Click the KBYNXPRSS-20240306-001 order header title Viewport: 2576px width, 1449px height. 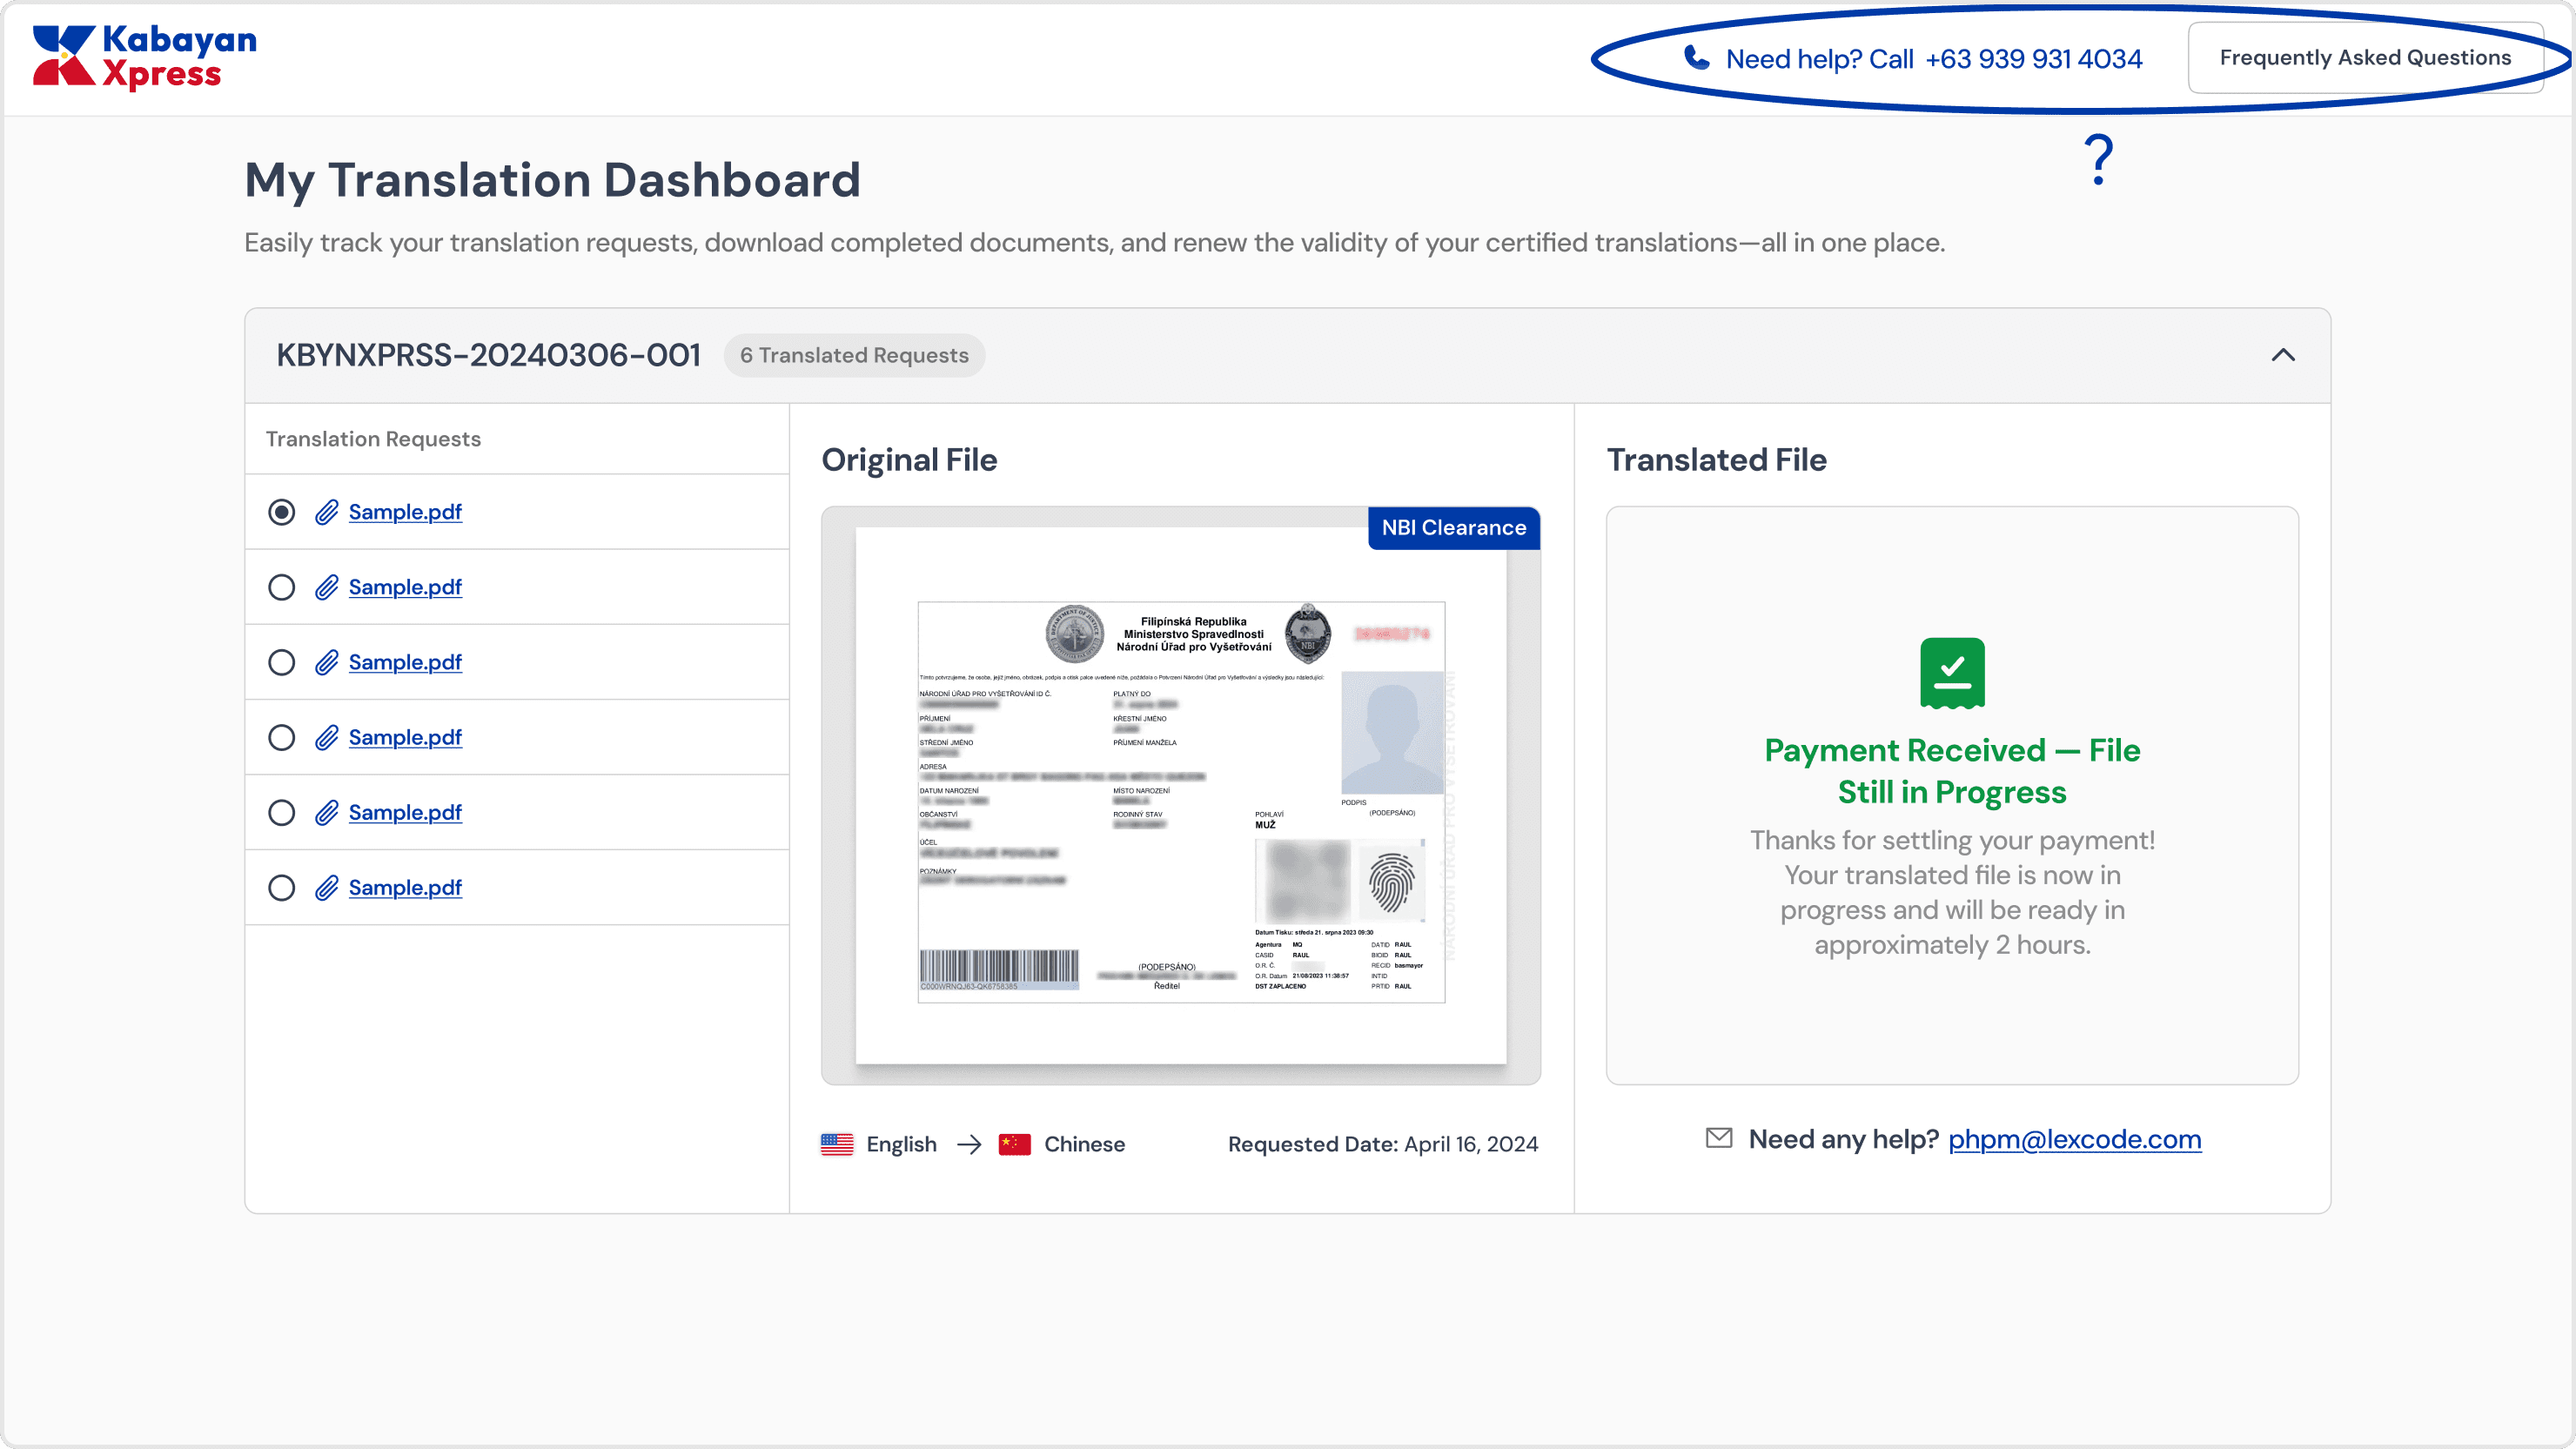488,355
